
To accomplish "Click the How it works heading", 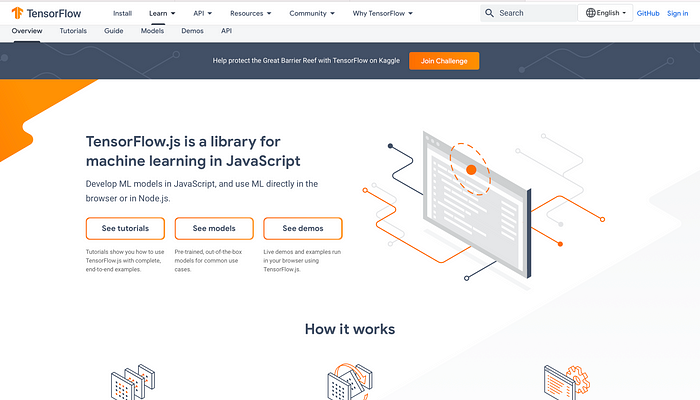I will pyautogui.click(x=350, y=329).
